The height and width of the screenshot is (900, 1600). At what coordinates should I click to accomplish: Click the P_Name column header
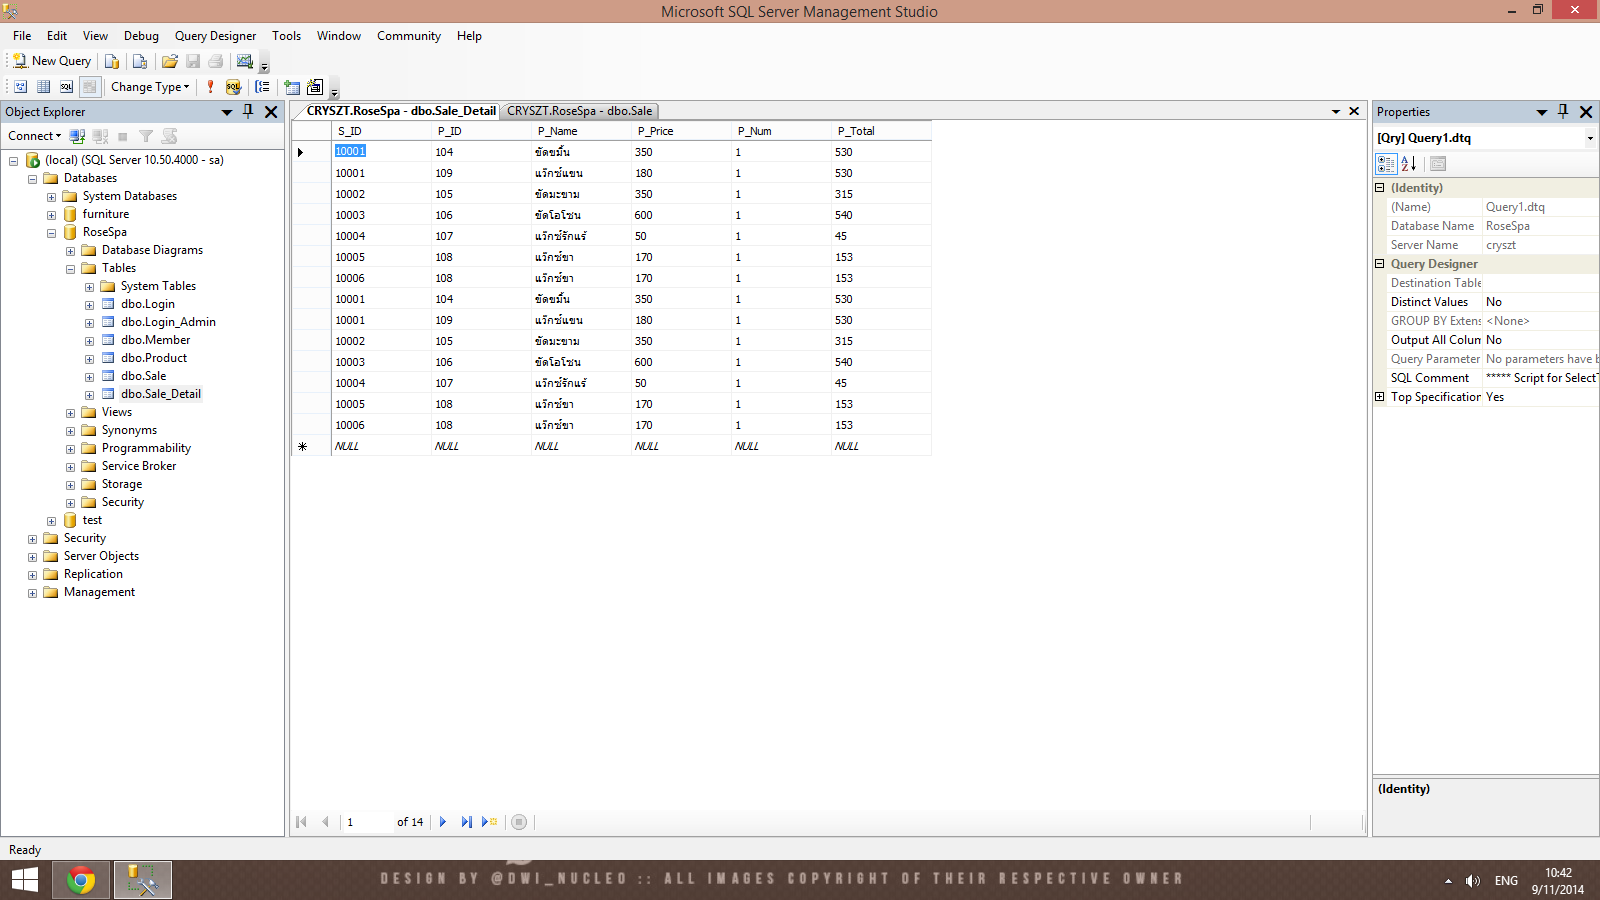[x=581, y=131]
